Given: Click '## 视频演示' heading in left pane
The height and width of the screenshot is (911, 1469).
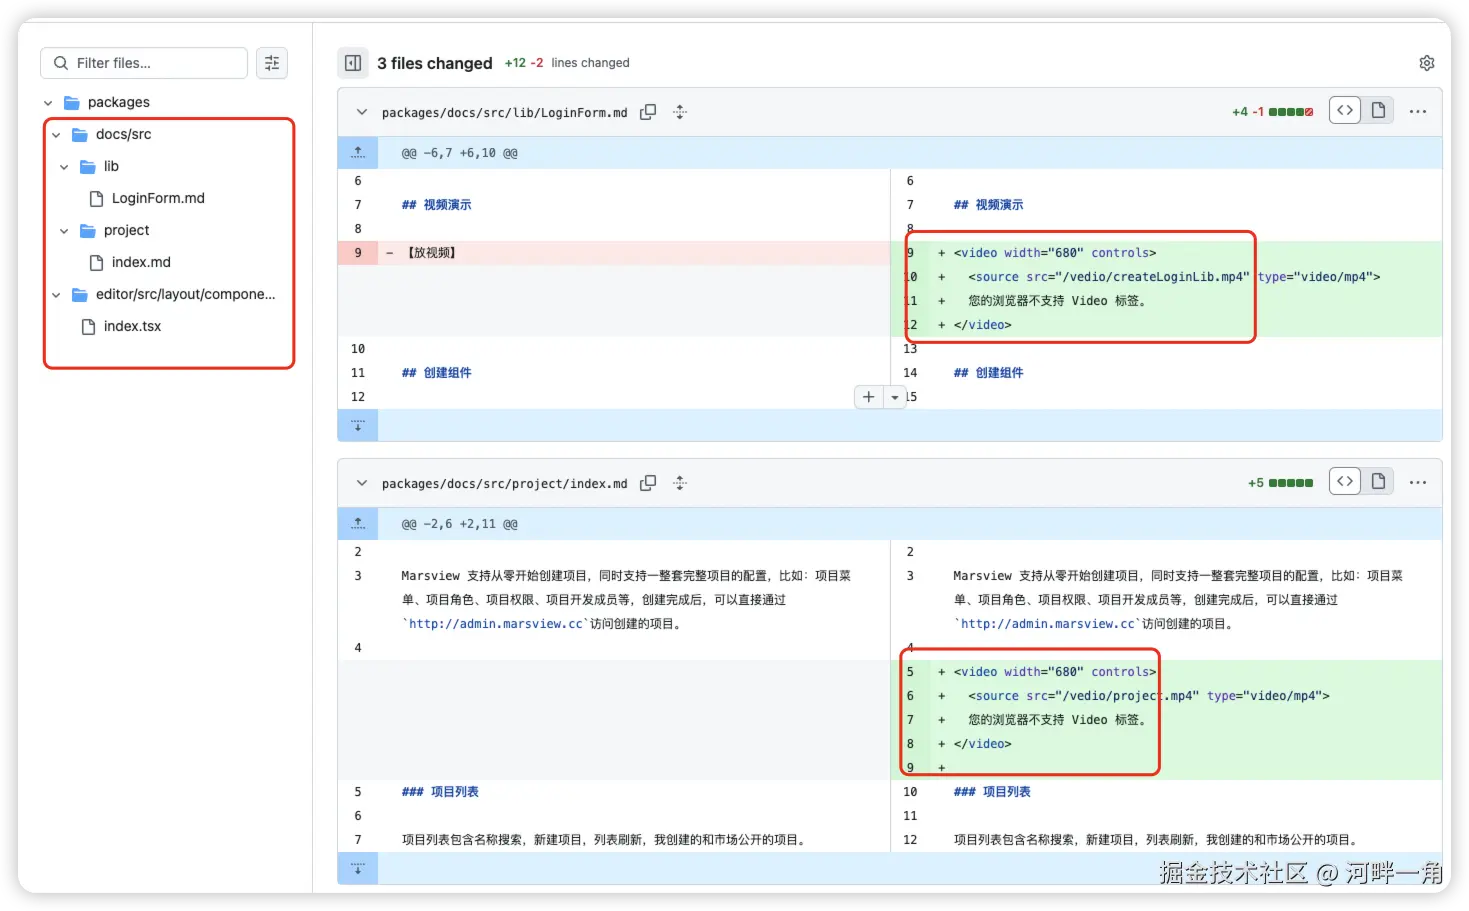Looking at the screenshot, I should pos(437,204).
